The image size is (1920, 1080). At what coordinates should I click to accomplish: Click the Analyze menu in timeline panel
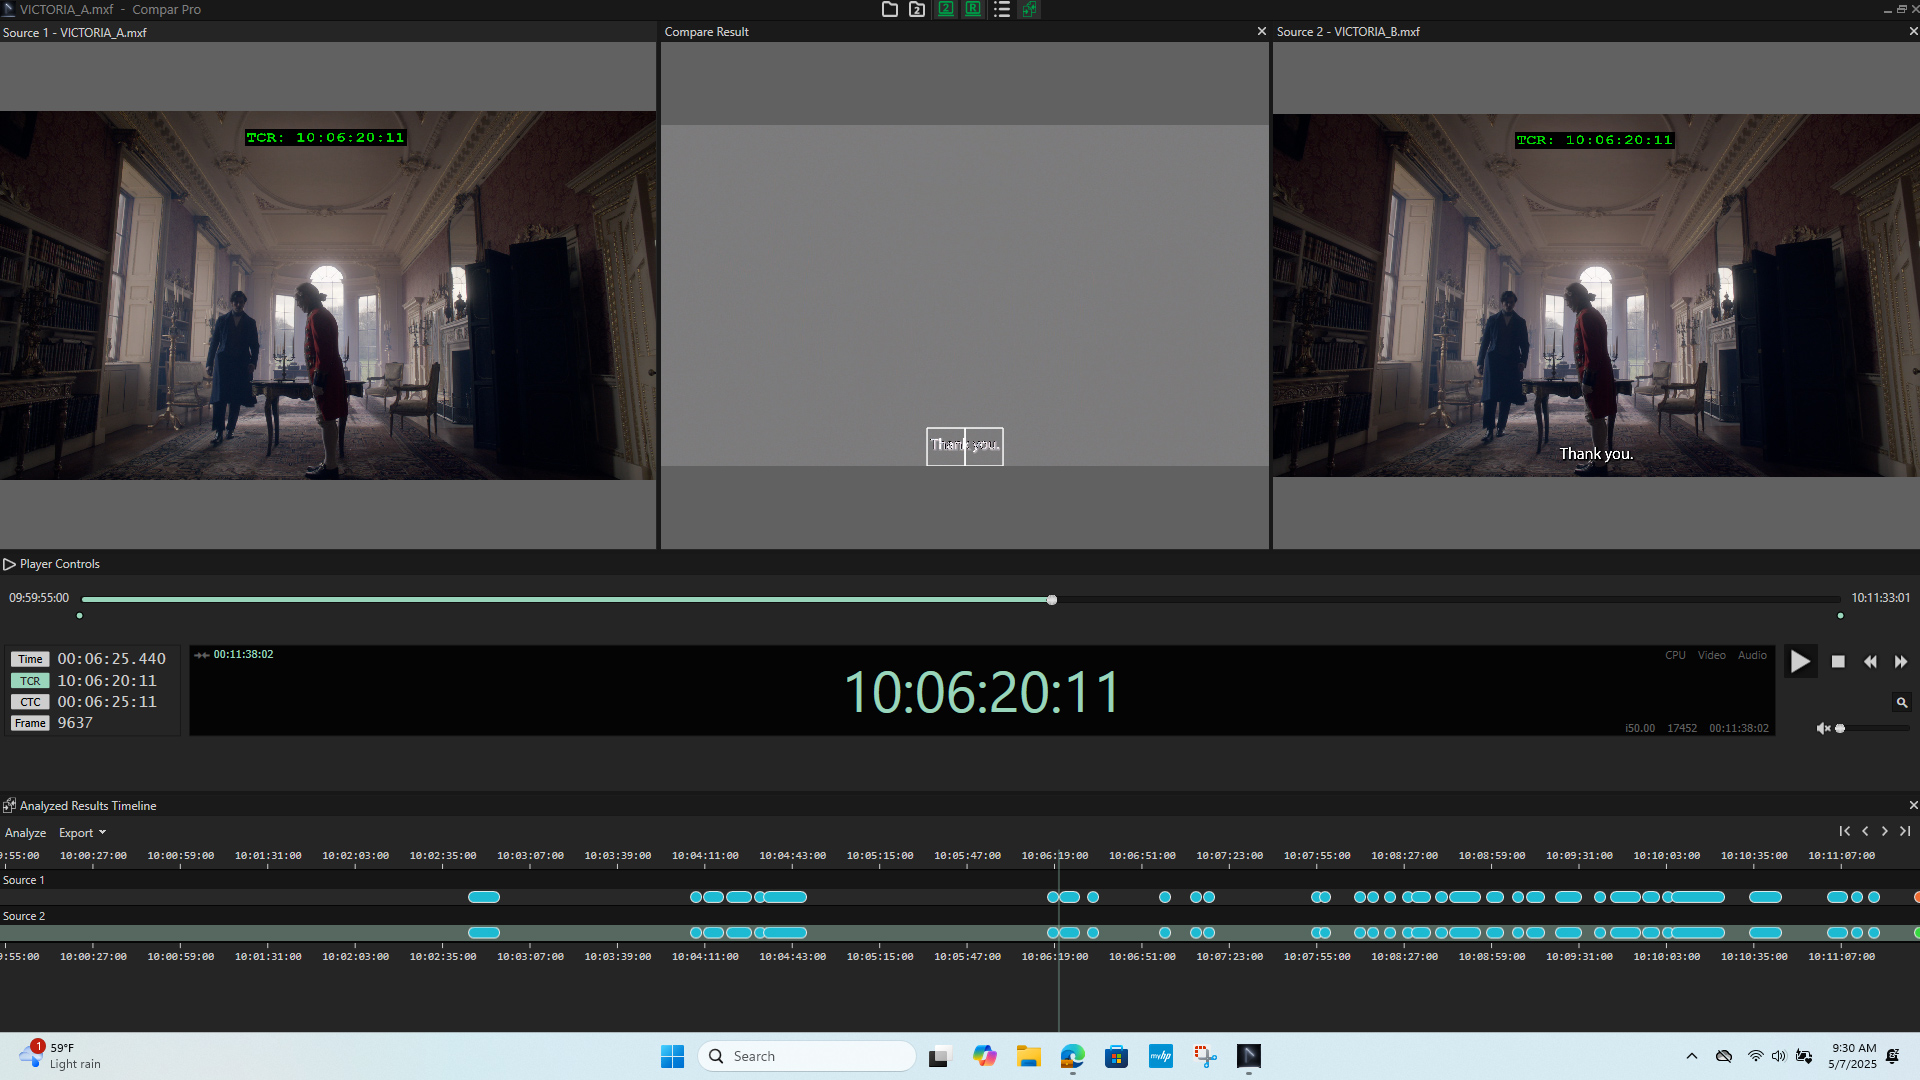tap(25, 833)
